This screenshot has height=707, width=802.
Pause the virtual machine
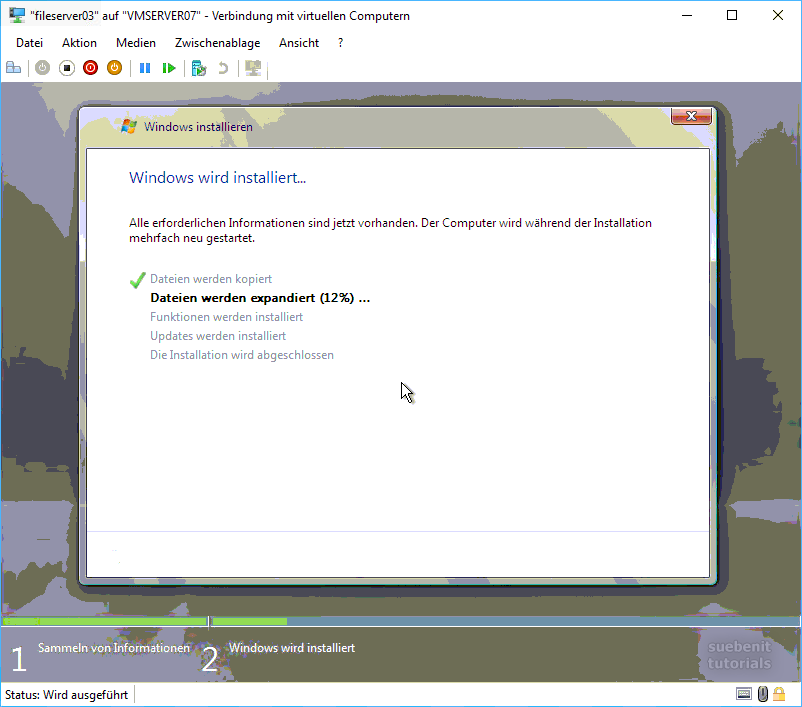[145, 68]
